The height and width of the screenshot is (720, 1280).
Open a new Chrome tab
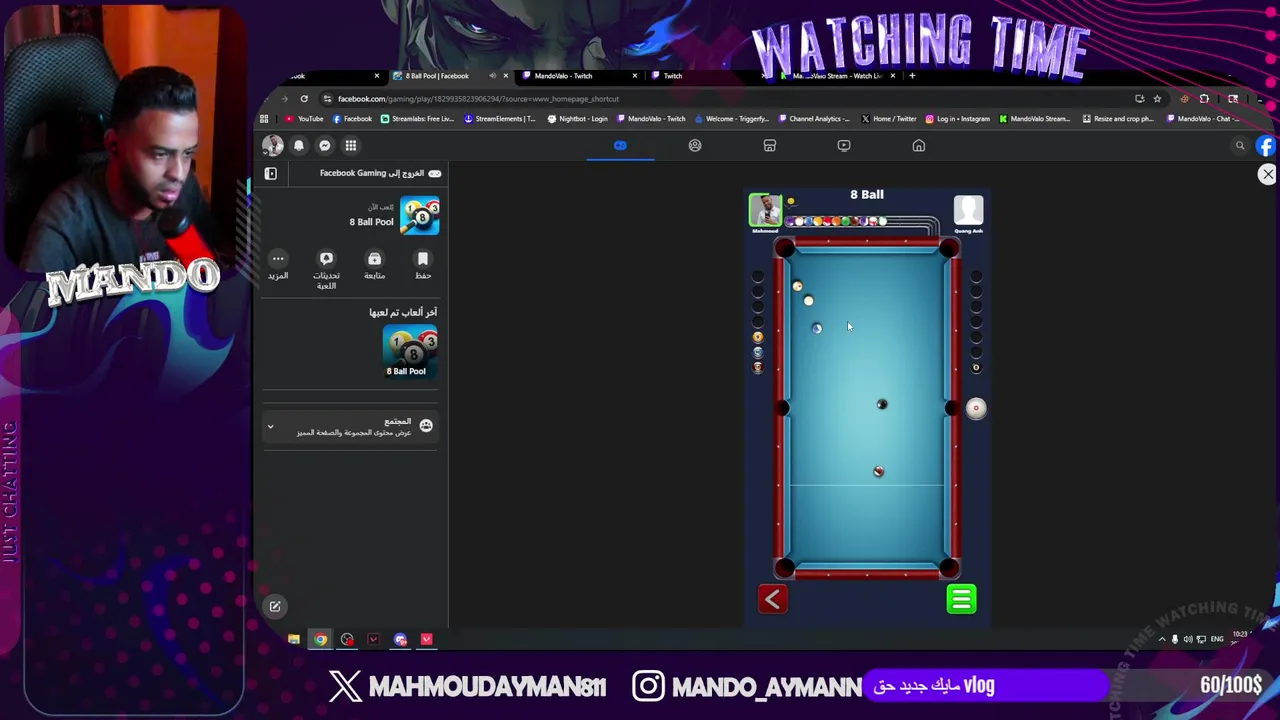point(912,76)
